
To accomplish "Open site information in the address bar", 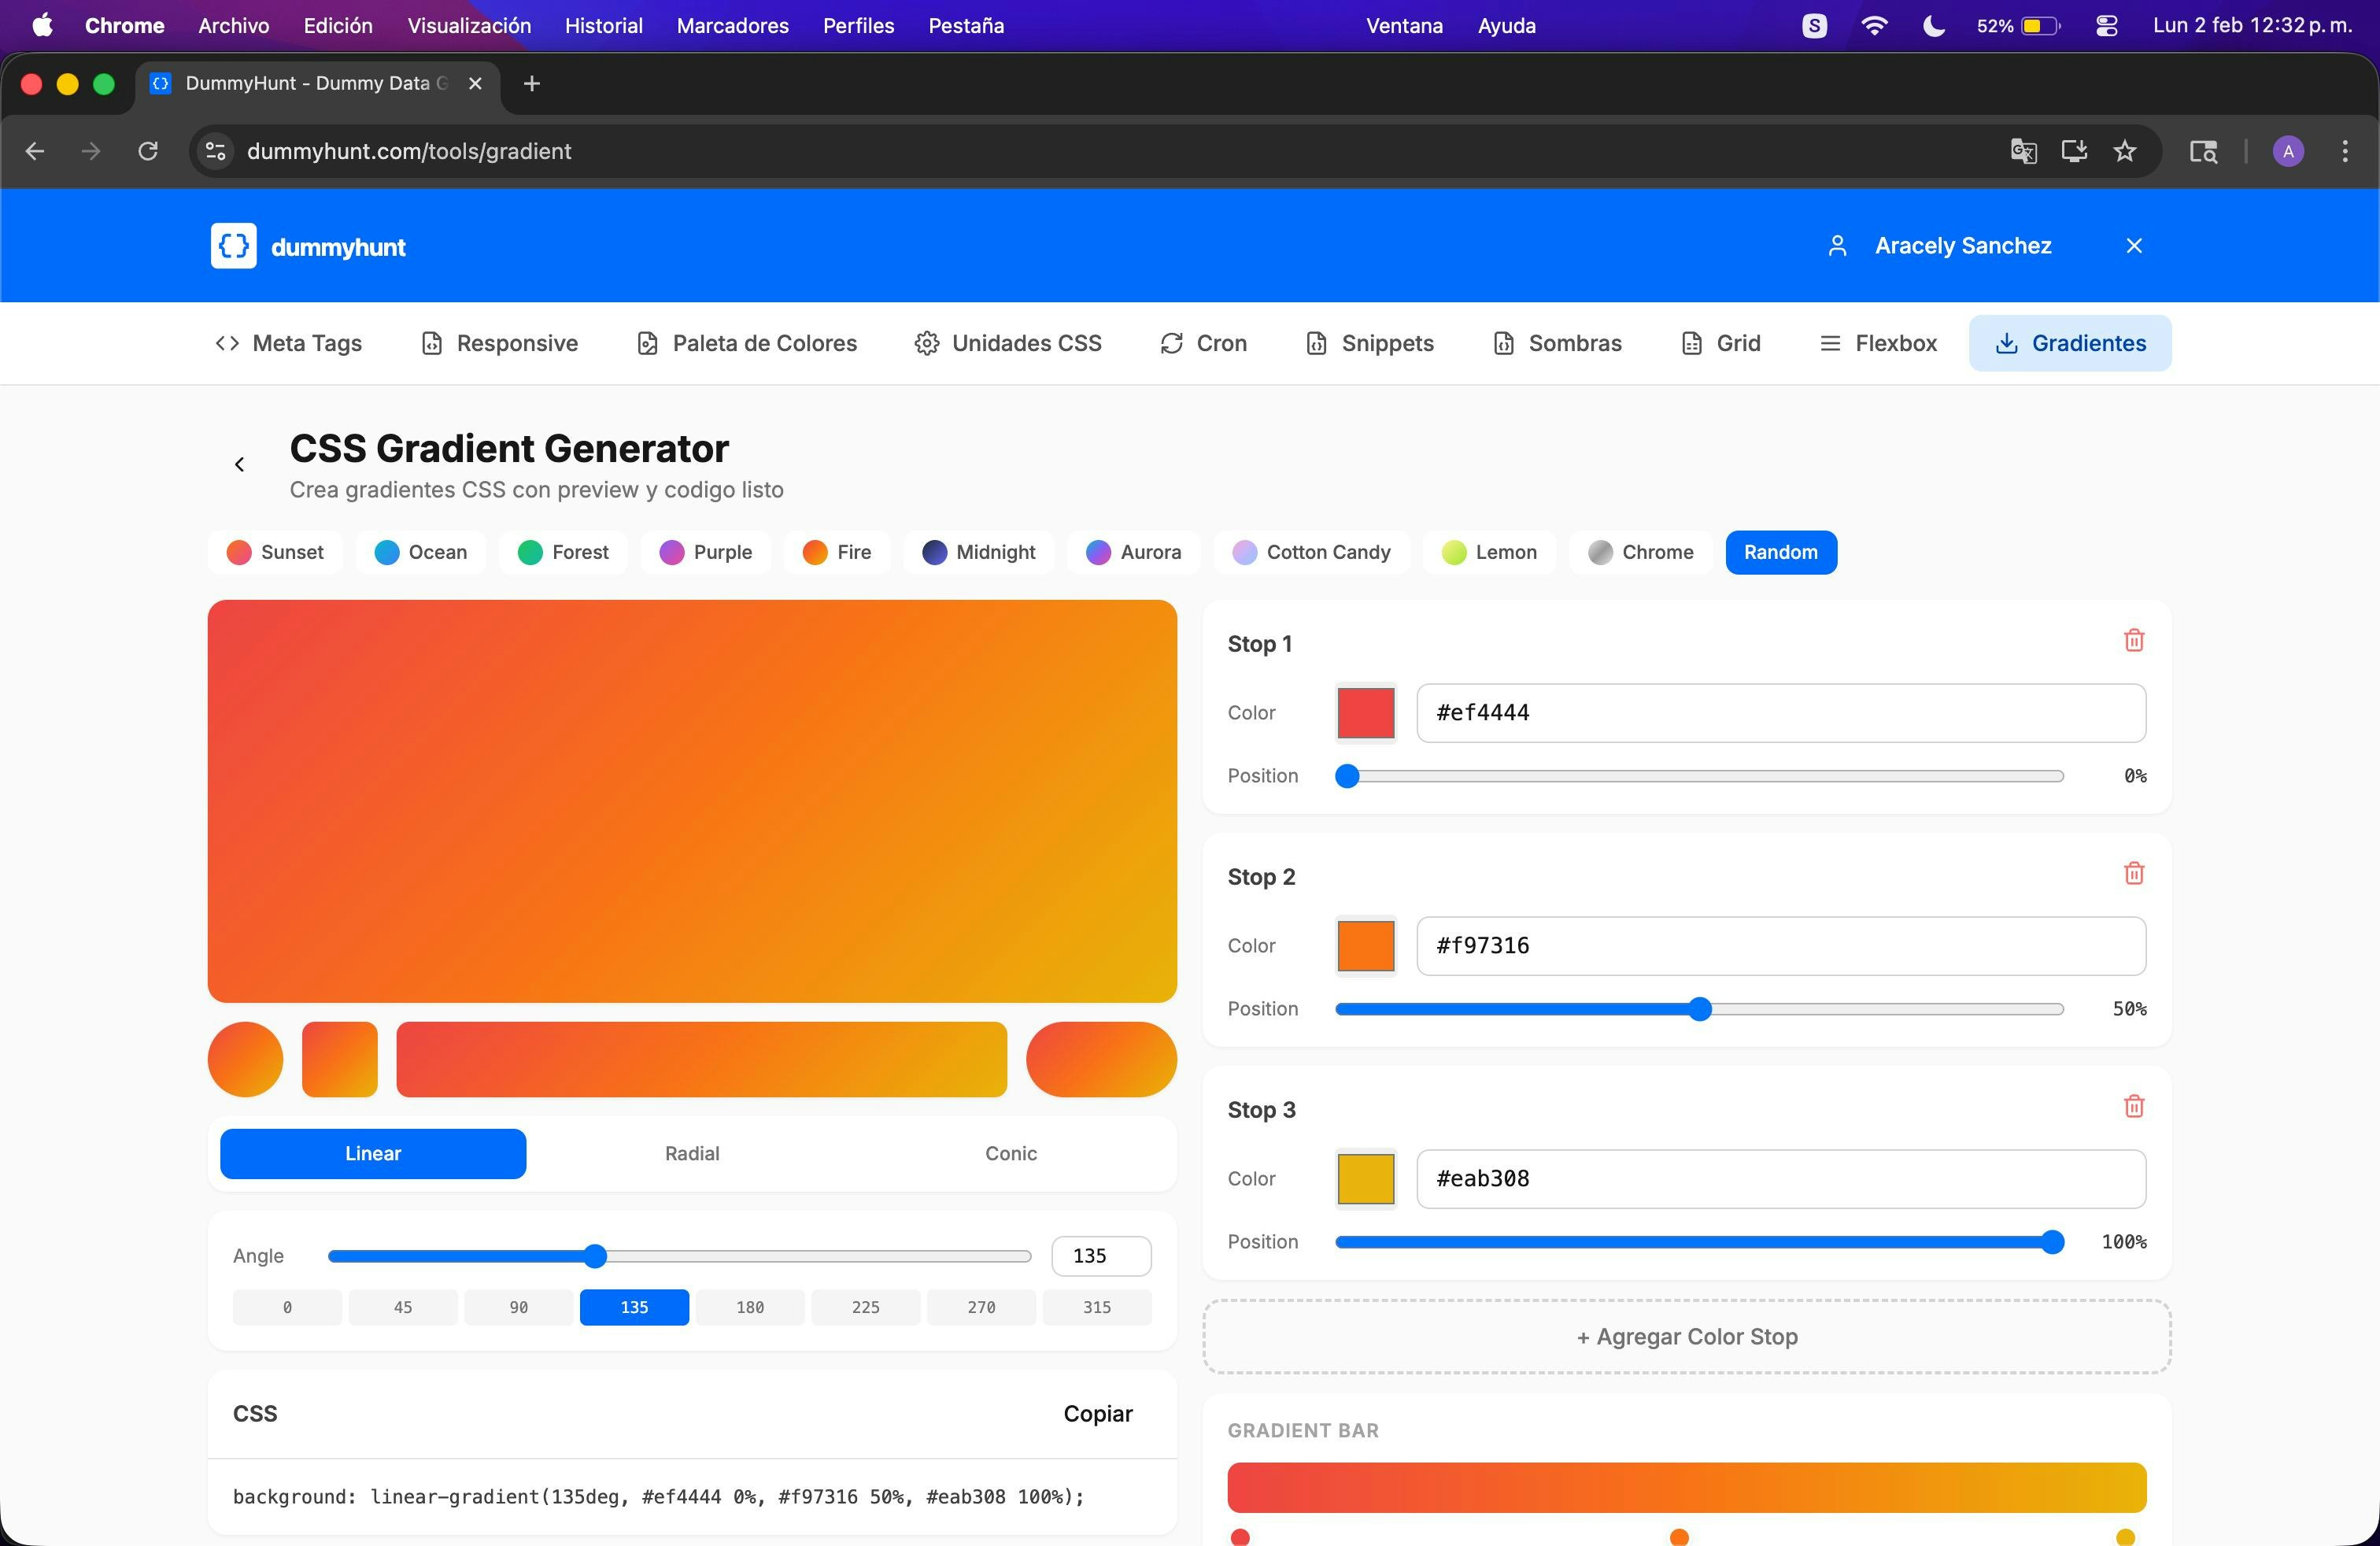I will tap(214, 151).
